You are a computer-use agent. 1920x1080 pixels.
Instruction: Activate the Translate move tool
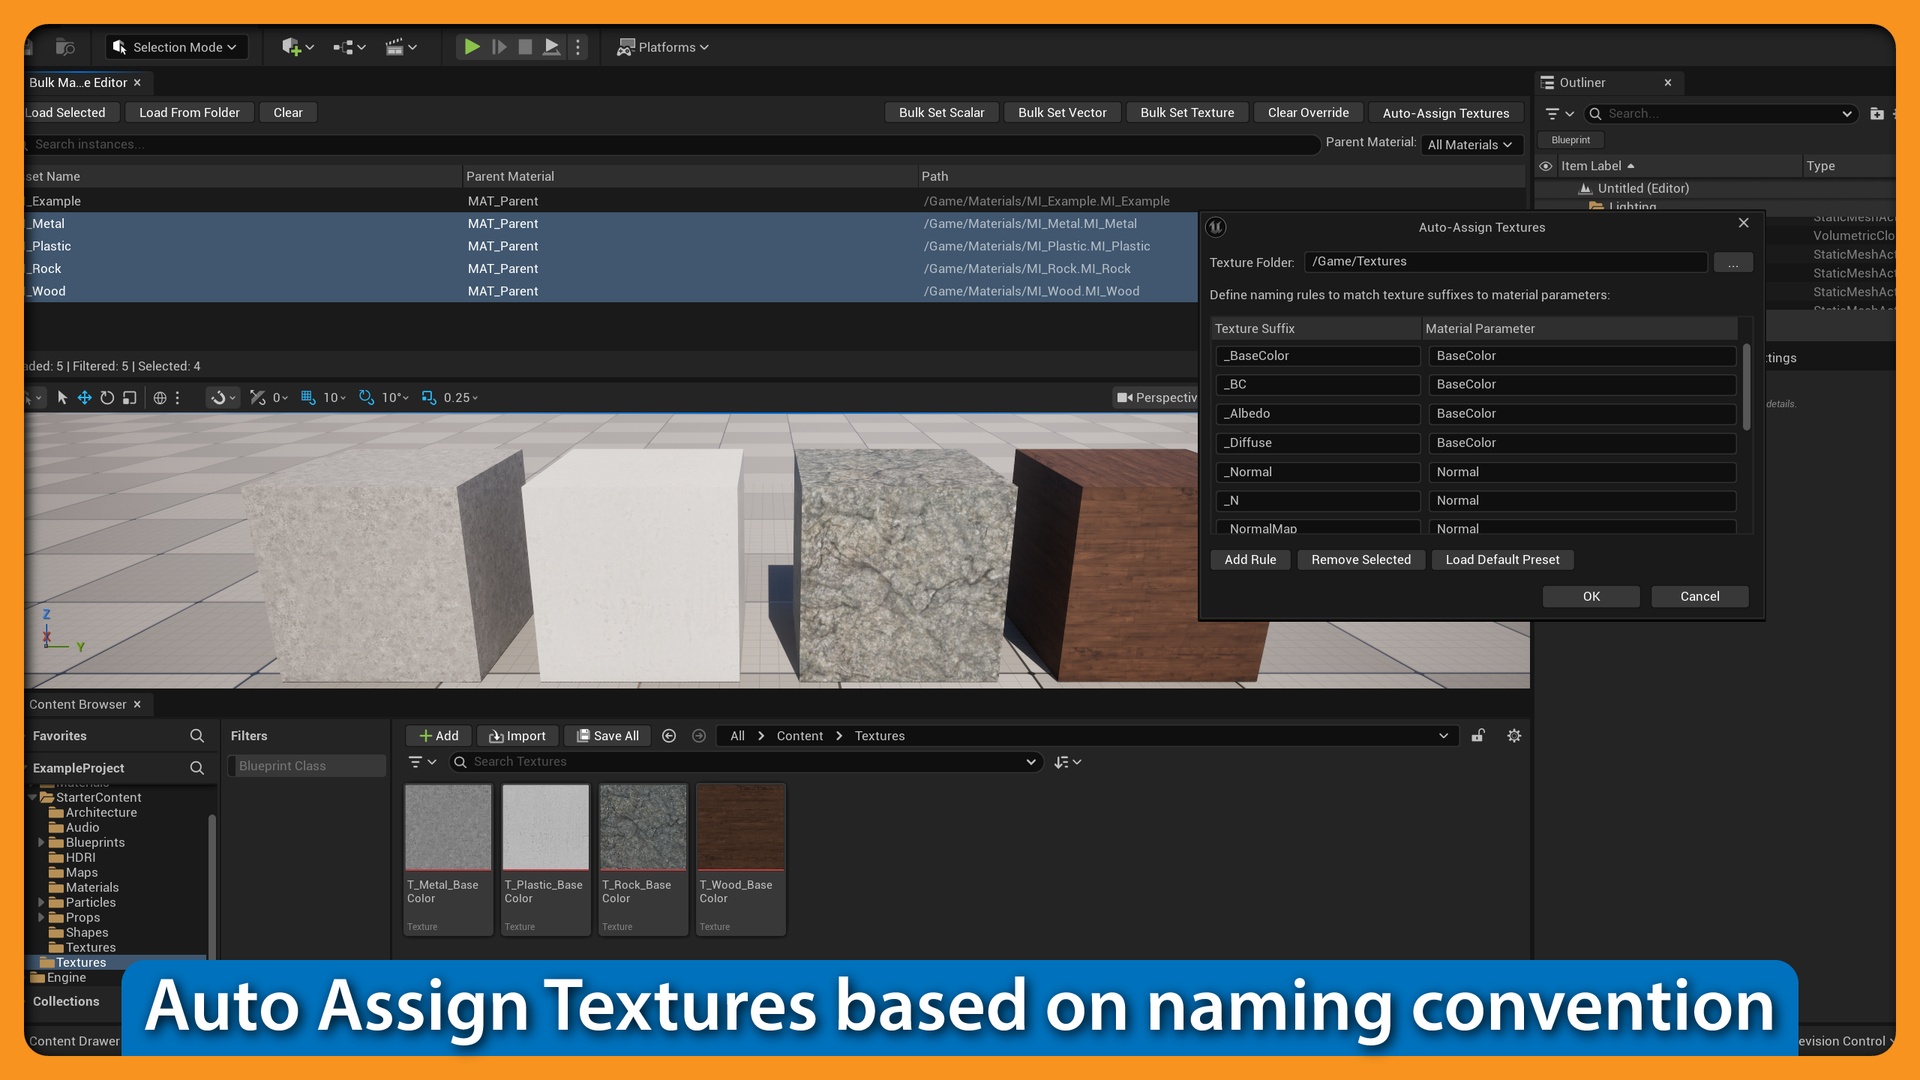[x=84, y=398]
